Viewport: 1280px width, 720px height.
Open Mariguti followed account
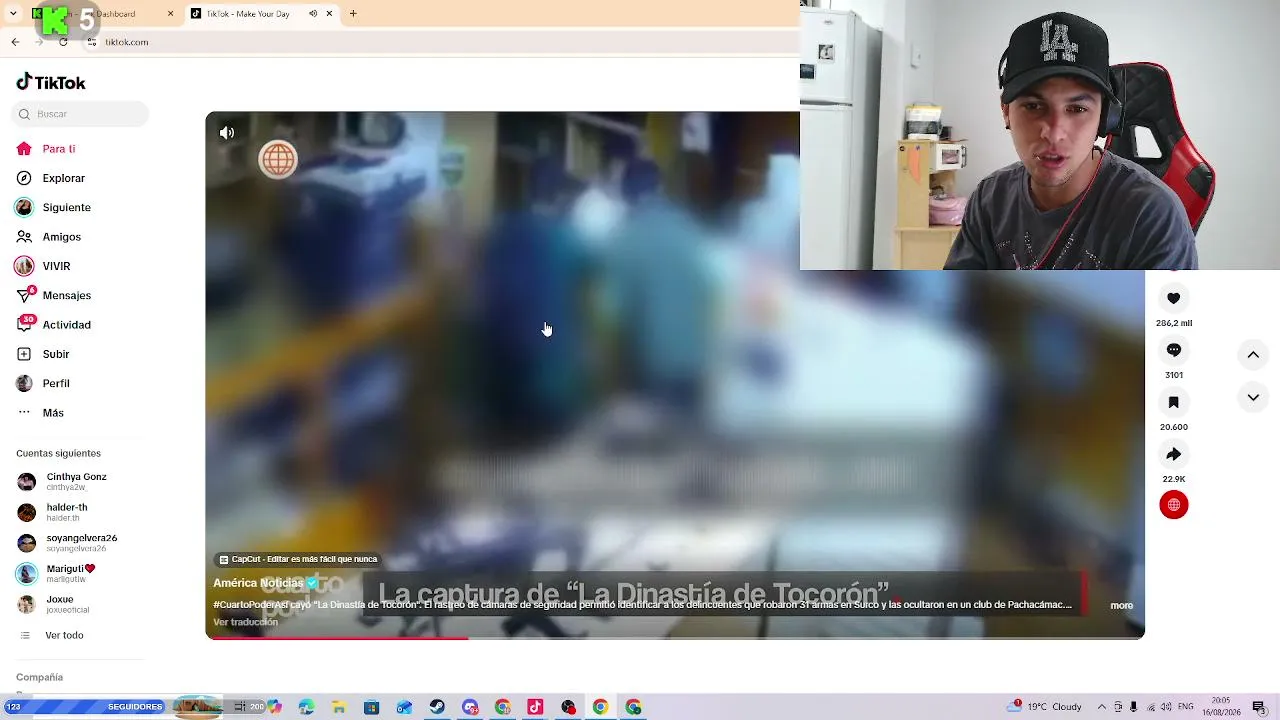[x=56, y=573]
